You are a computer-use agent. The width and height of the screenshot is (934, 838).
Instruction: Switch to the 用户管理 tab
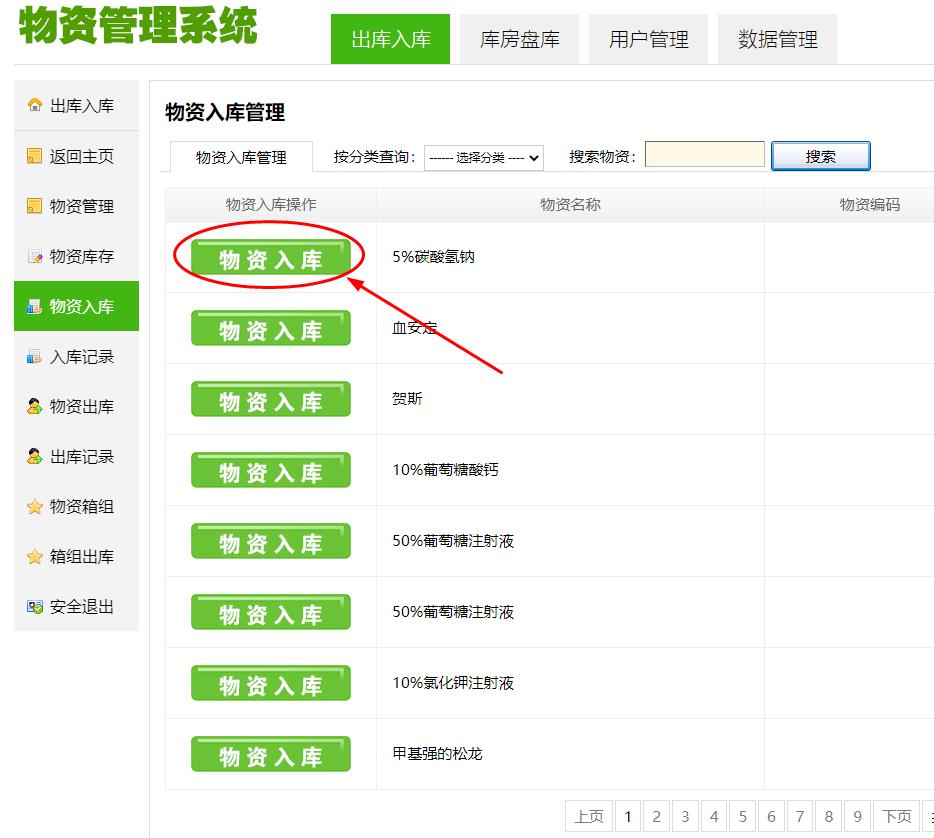point(648,39)
